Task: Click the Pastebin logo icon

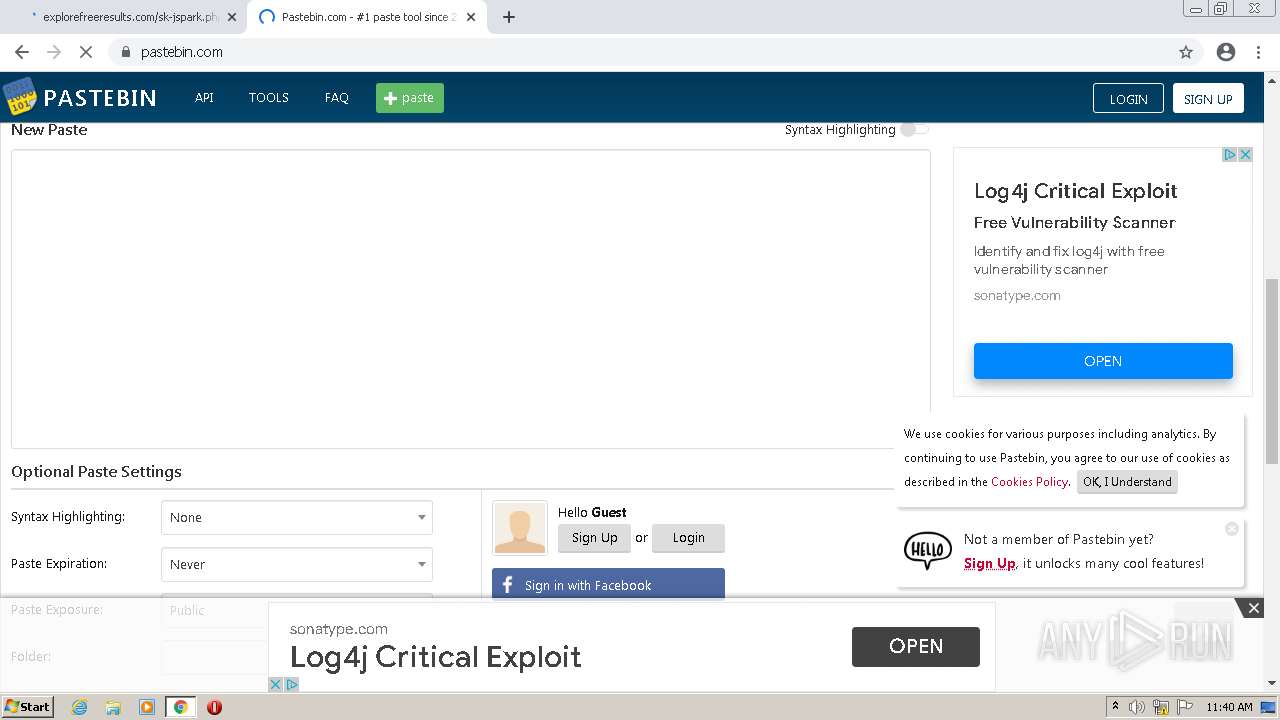Action: pyautogui.click(x=19, y=97)
